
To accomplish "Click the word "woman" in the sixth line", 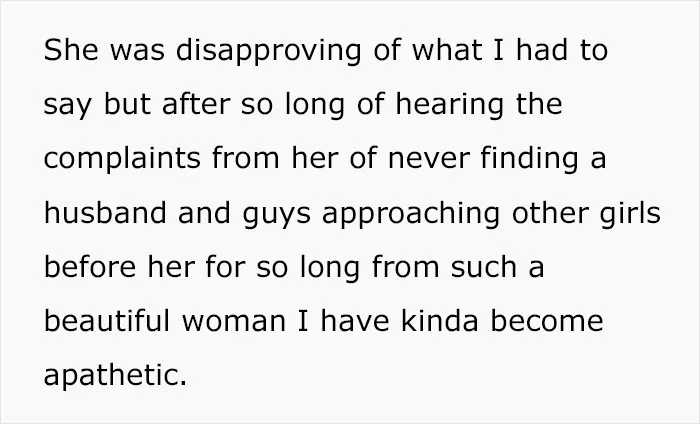I will pyautogui.click(x=233, y=321).
